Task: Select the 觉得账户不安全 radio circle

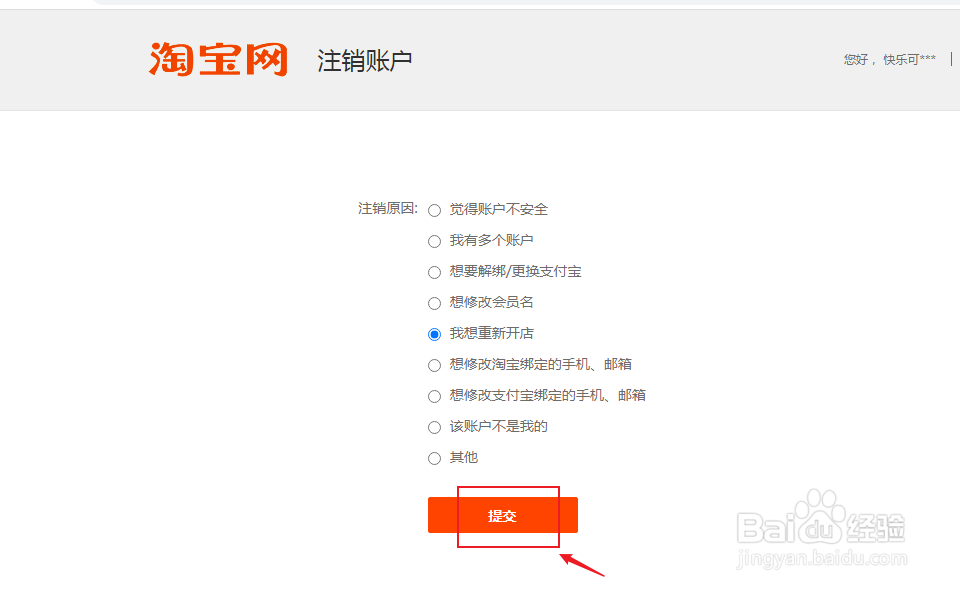Action: (x=434, y=211)
